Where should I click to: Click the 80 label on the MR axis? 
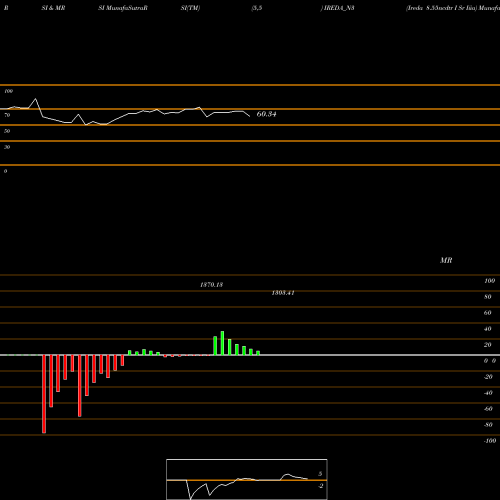(488, 297)
